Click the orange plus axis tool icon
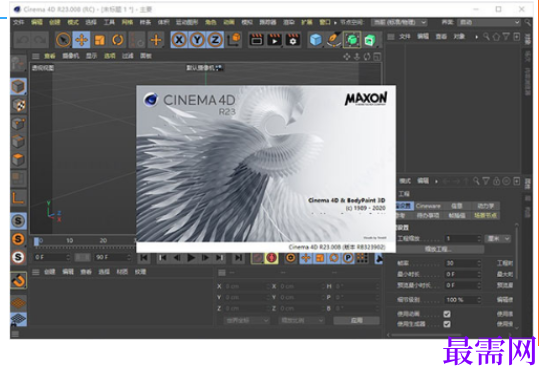 [156, 40]
